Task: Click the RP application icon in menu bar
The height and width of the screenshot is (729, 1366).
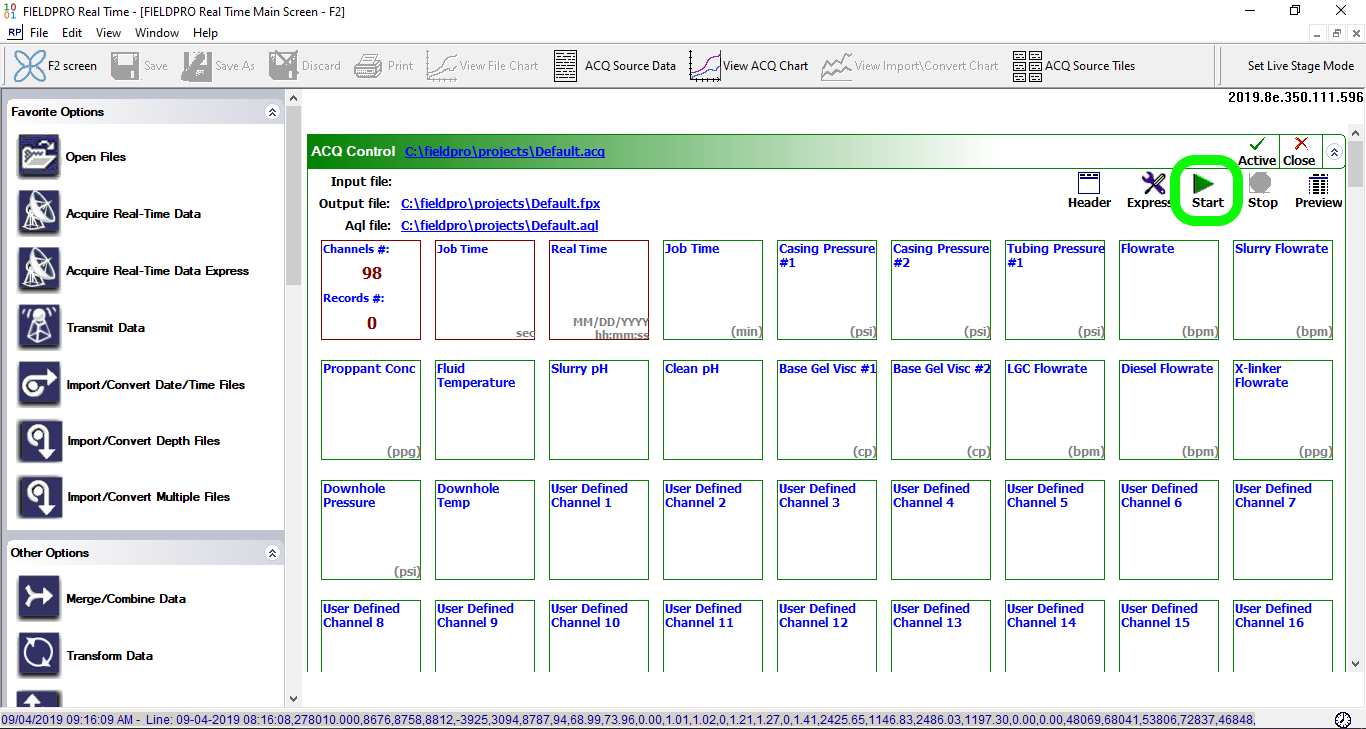Action: point(14,33)
